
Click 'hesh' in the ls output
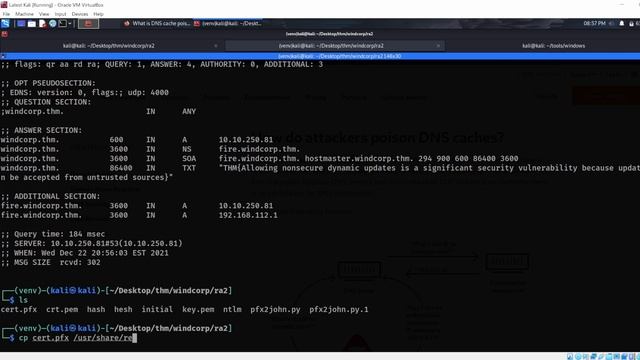[123, 309]
